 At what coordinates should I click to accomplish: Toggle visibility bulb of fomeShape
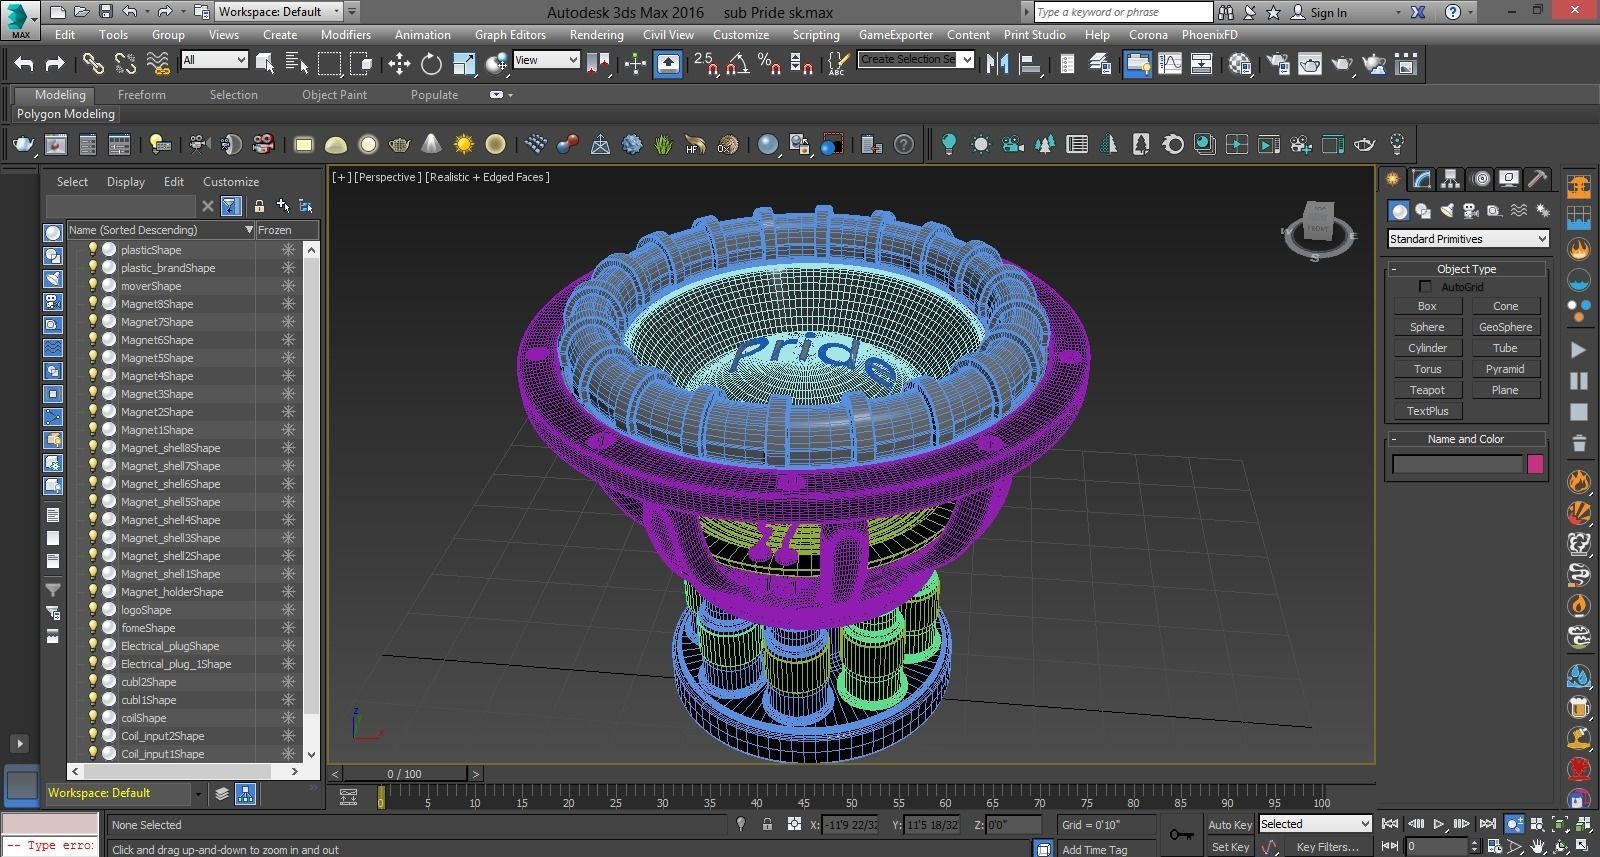pyautogui.click(x=93, y=628)
